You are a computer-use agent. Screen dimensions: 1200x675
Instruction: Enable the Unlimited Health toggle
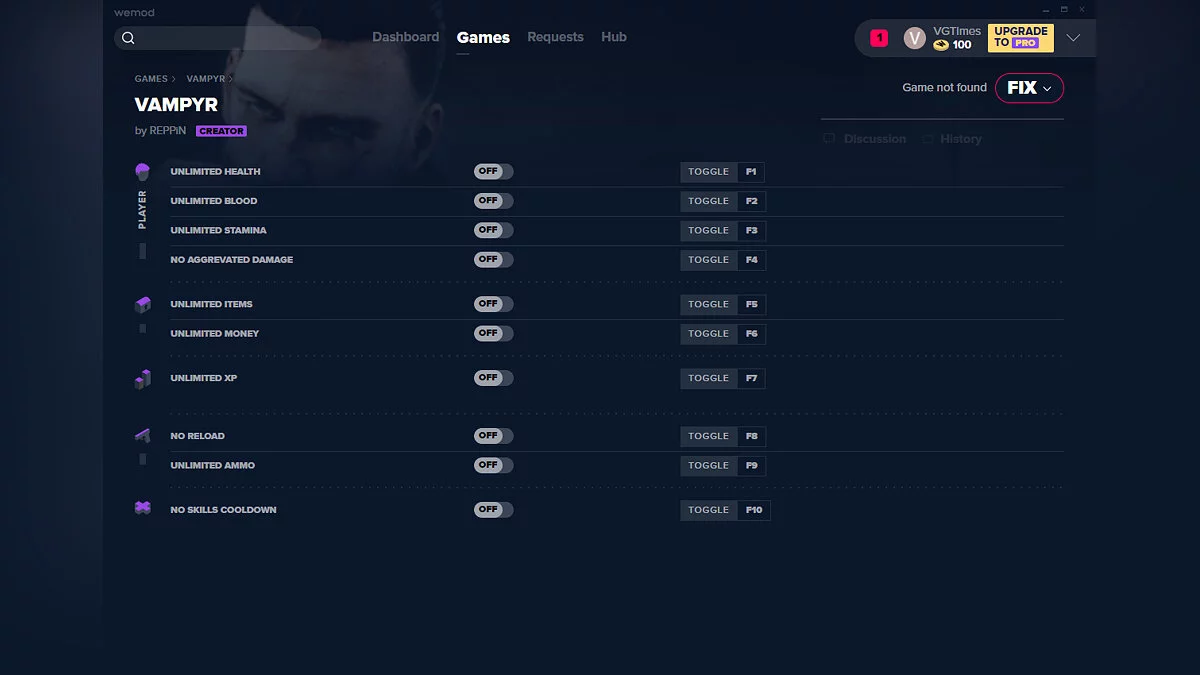(493, 172)
